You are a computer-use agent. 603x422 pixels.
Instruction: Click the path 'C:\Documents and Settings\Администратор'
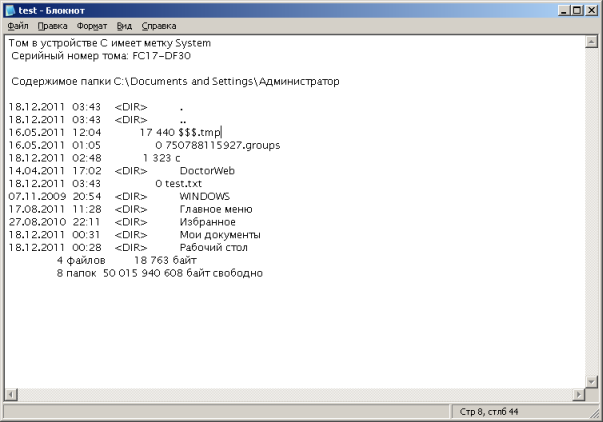(x=226, y=82)
